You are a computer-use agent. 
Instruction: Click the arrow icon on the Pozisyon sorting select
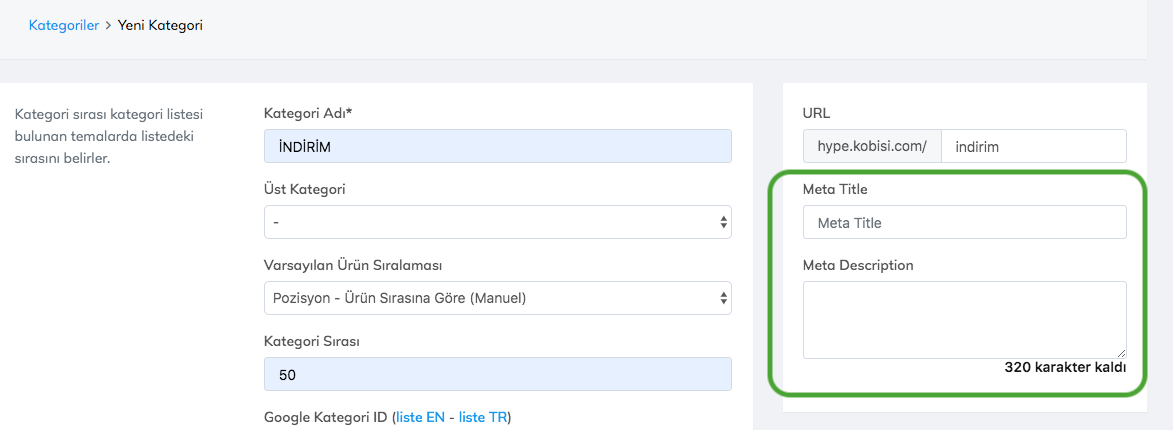(x=723, y=298)
